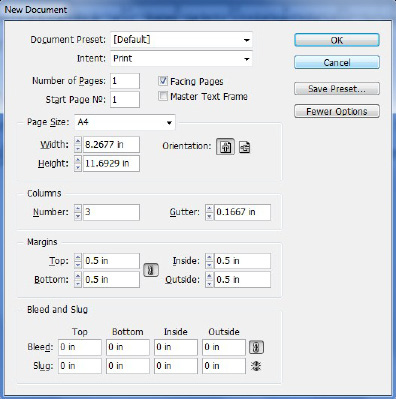The width and height of the screenshot is (399, 403).
Task: Click Gutter stepper arrows
Action: 209,212
